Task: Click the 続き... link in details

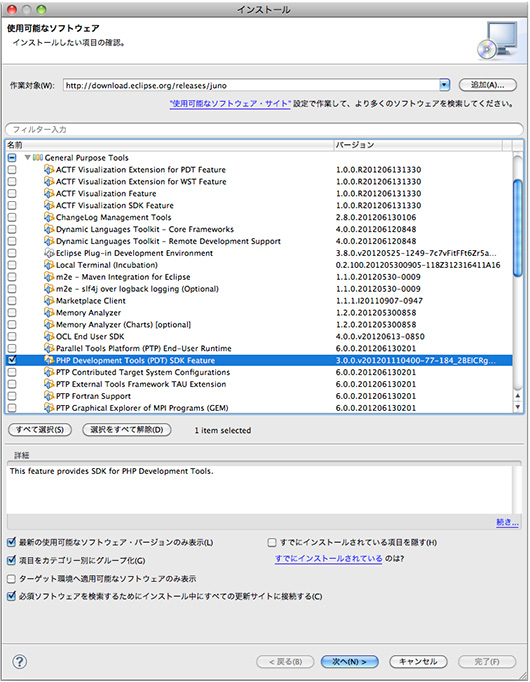Action: [507, 522]
